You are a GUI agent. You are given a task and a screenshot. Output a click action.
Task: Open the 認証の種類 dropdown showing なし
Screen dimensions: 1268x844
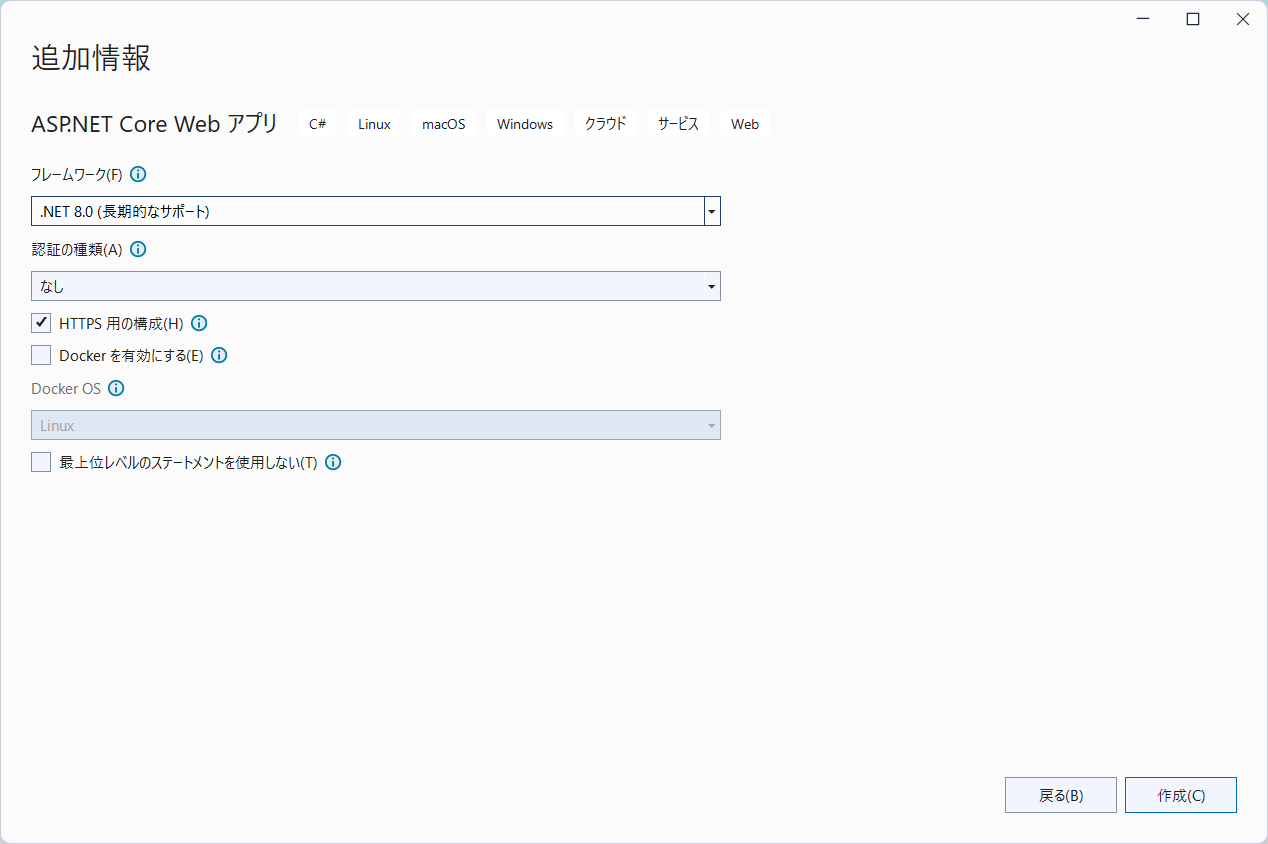tap(376, 286)
